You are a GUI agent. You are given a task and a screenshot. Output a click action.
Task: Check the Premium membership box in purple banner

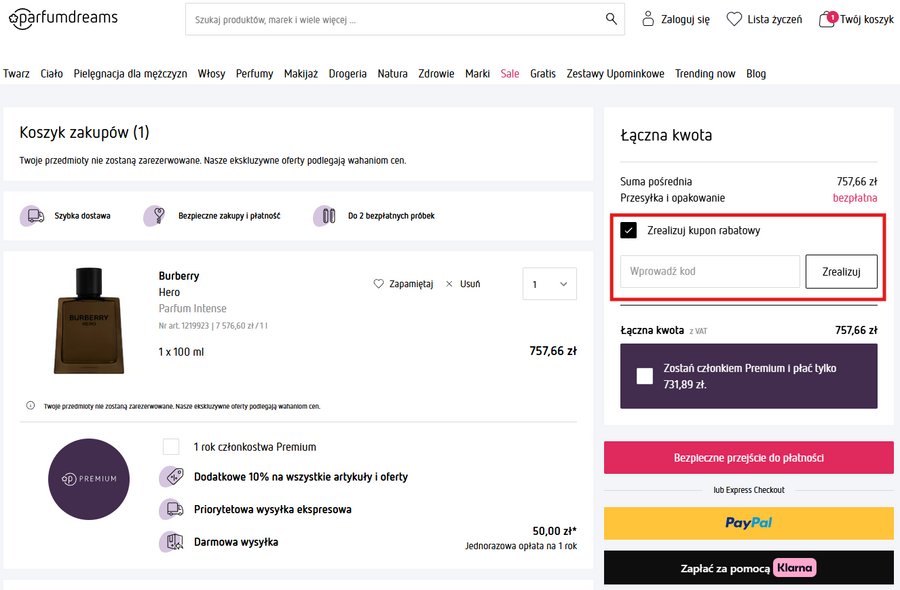click(x=645, y=376)
